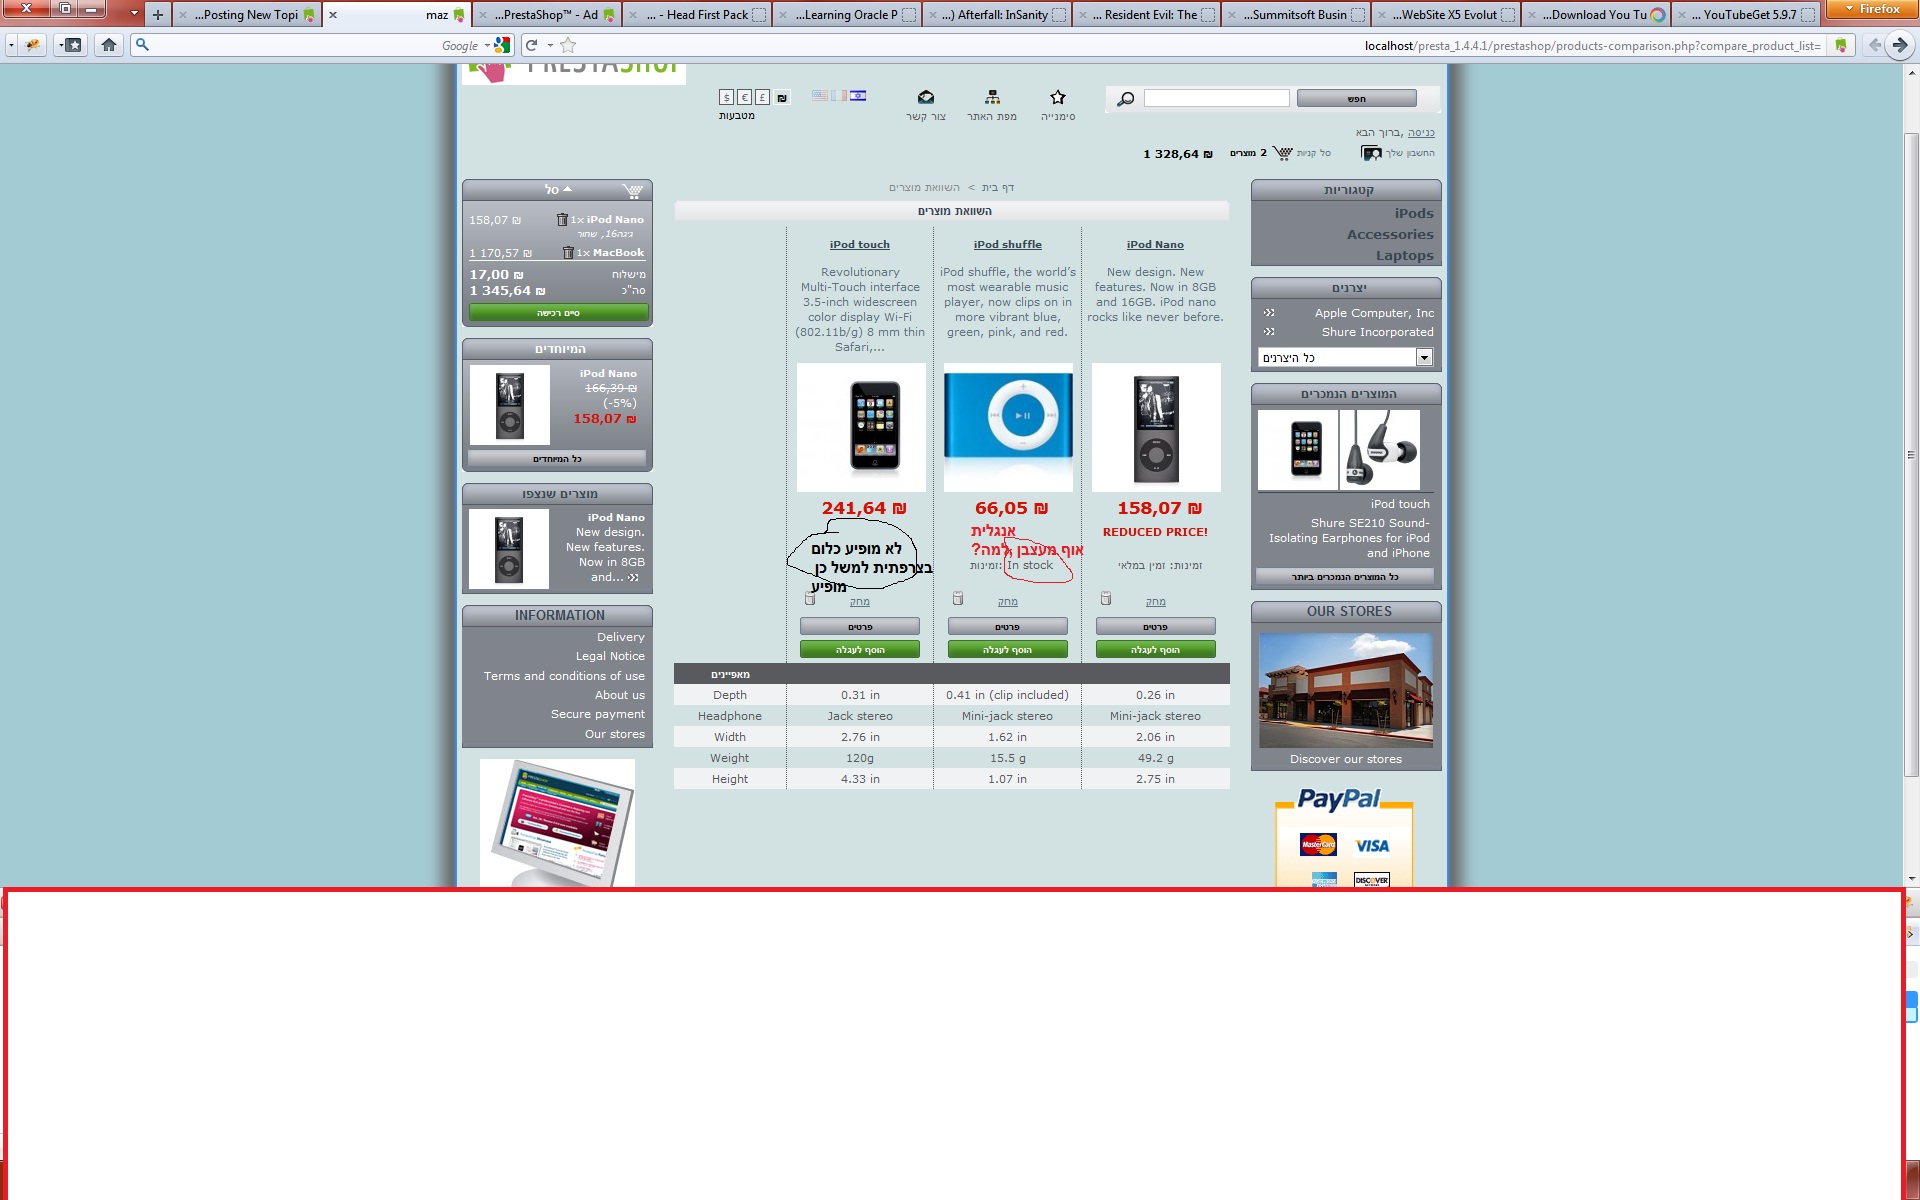Open the Terms and conditions of use link
1920x1200 pixels.
[x=564, y=676]
